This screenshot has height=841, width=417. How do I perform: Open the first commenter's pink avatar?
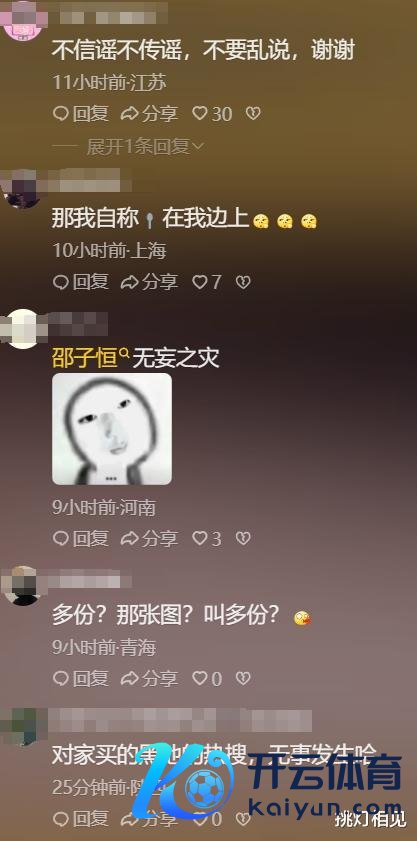point(23,17)
